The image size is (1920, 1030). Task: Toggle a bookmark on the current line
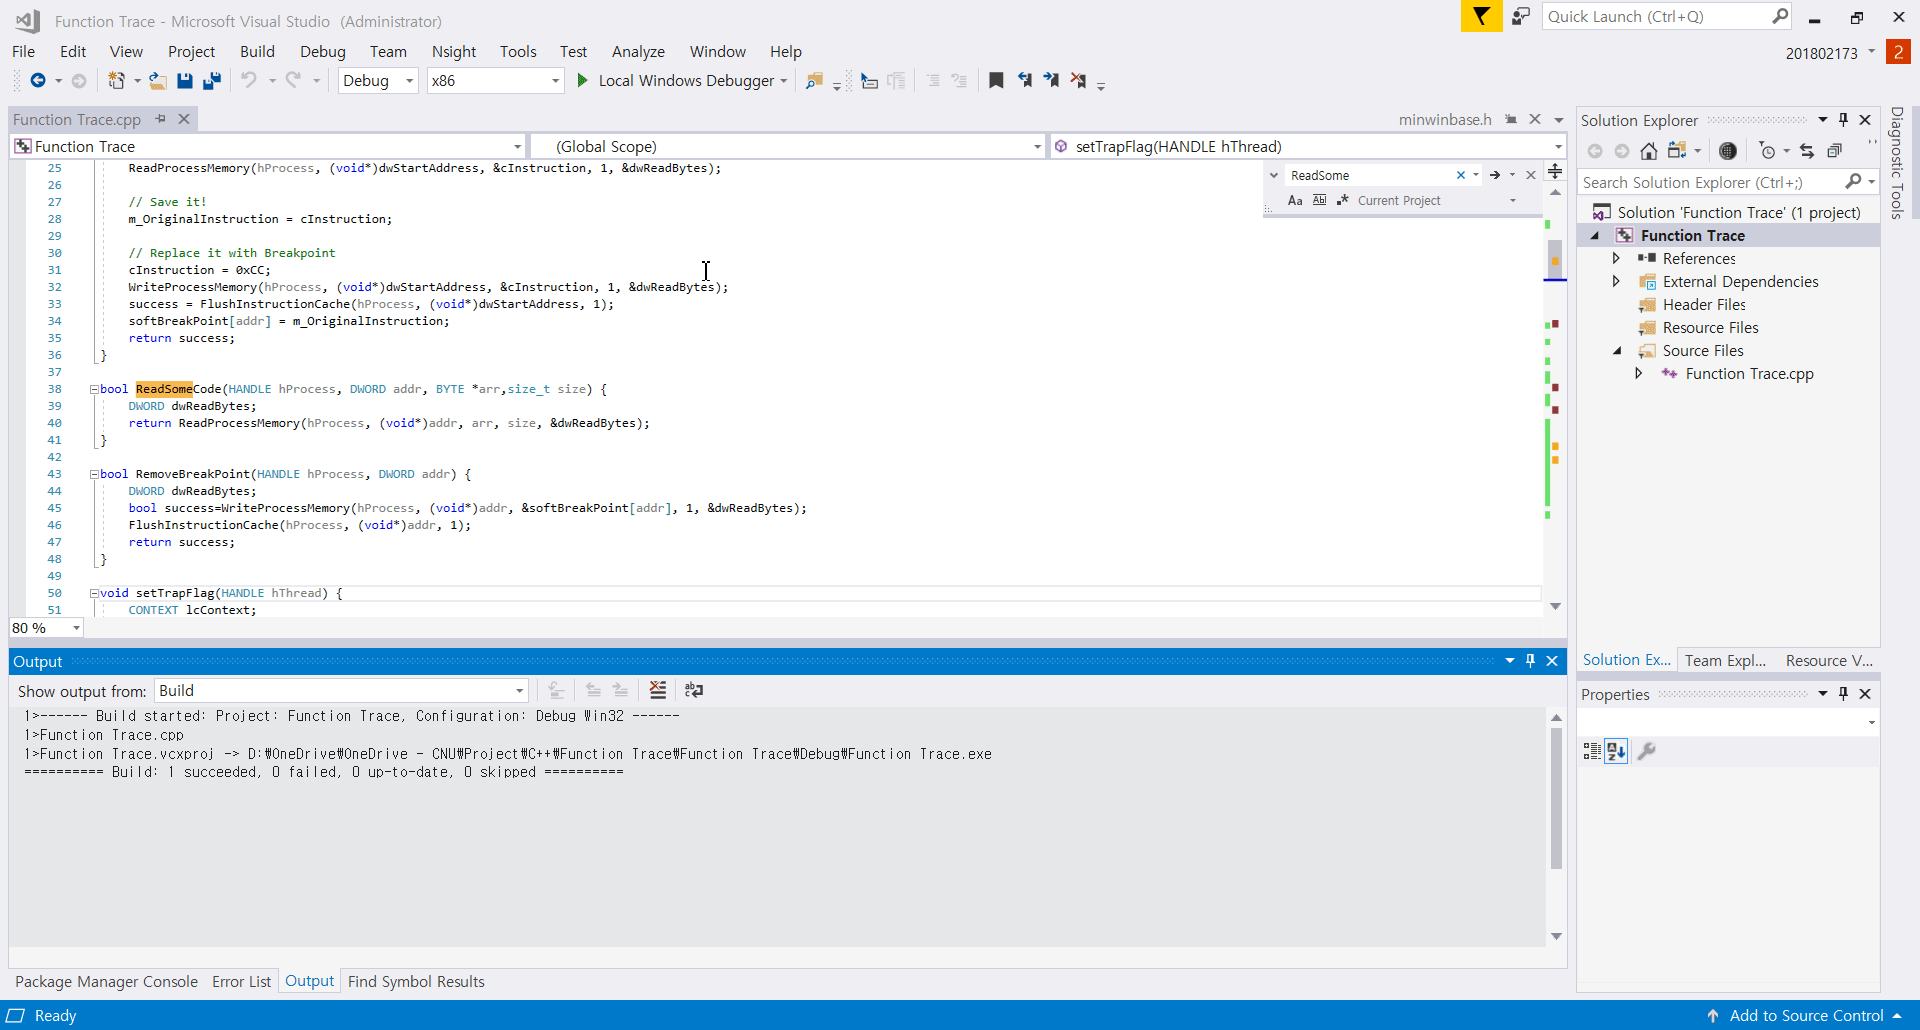(996, 81)
